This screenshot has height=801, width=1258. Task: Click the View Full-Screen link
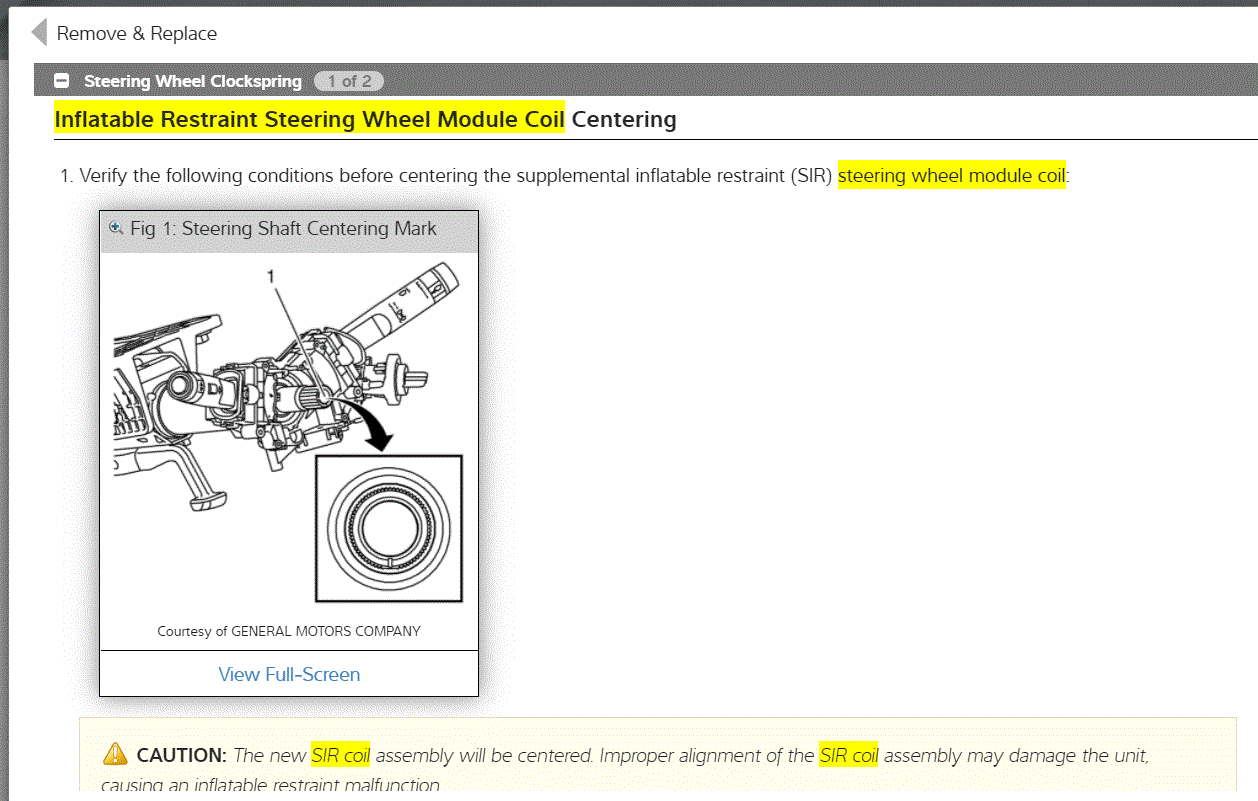pyautogui.click(x=289, y=674)
